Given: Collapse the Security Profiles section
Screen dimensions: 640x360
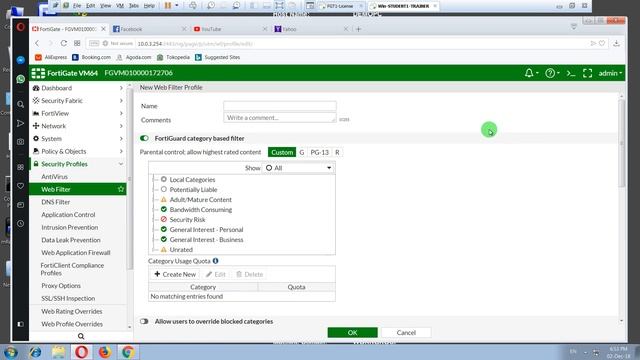Looking at the screenshot, I should [121, 164].
